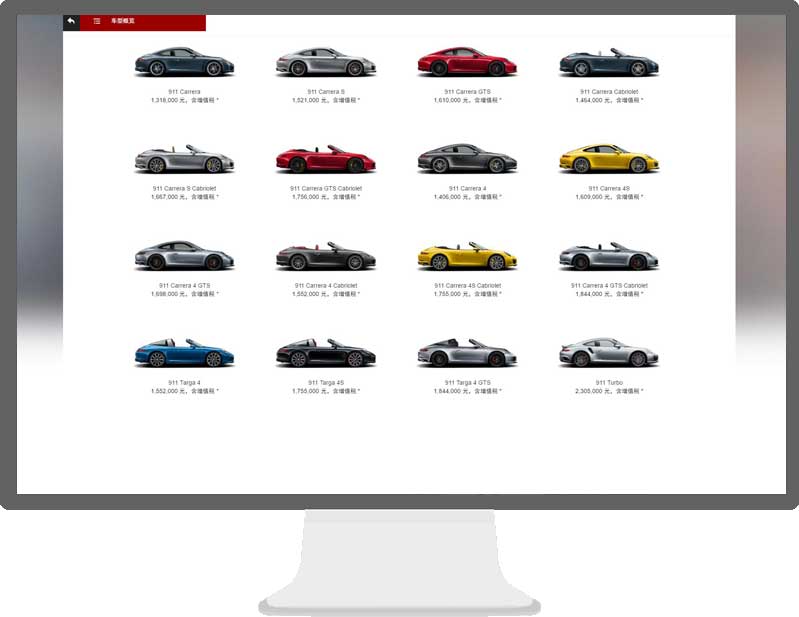
Task: Select the silver 911 Targa 4 GTS image
Action: pos(467,353)
